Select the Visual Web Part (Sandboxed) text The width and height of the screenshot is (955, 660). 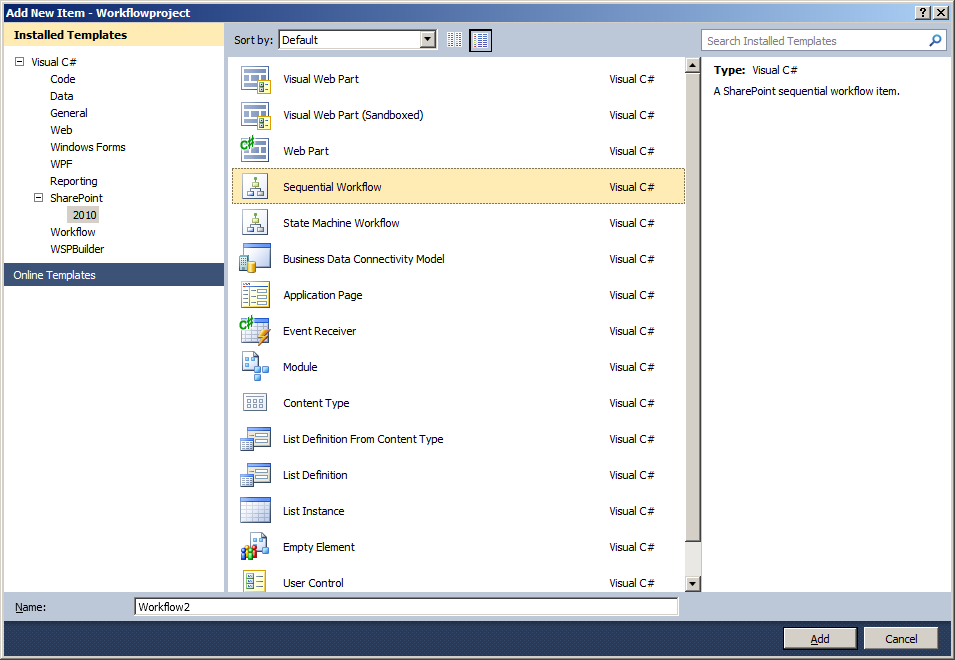[353, 115]
